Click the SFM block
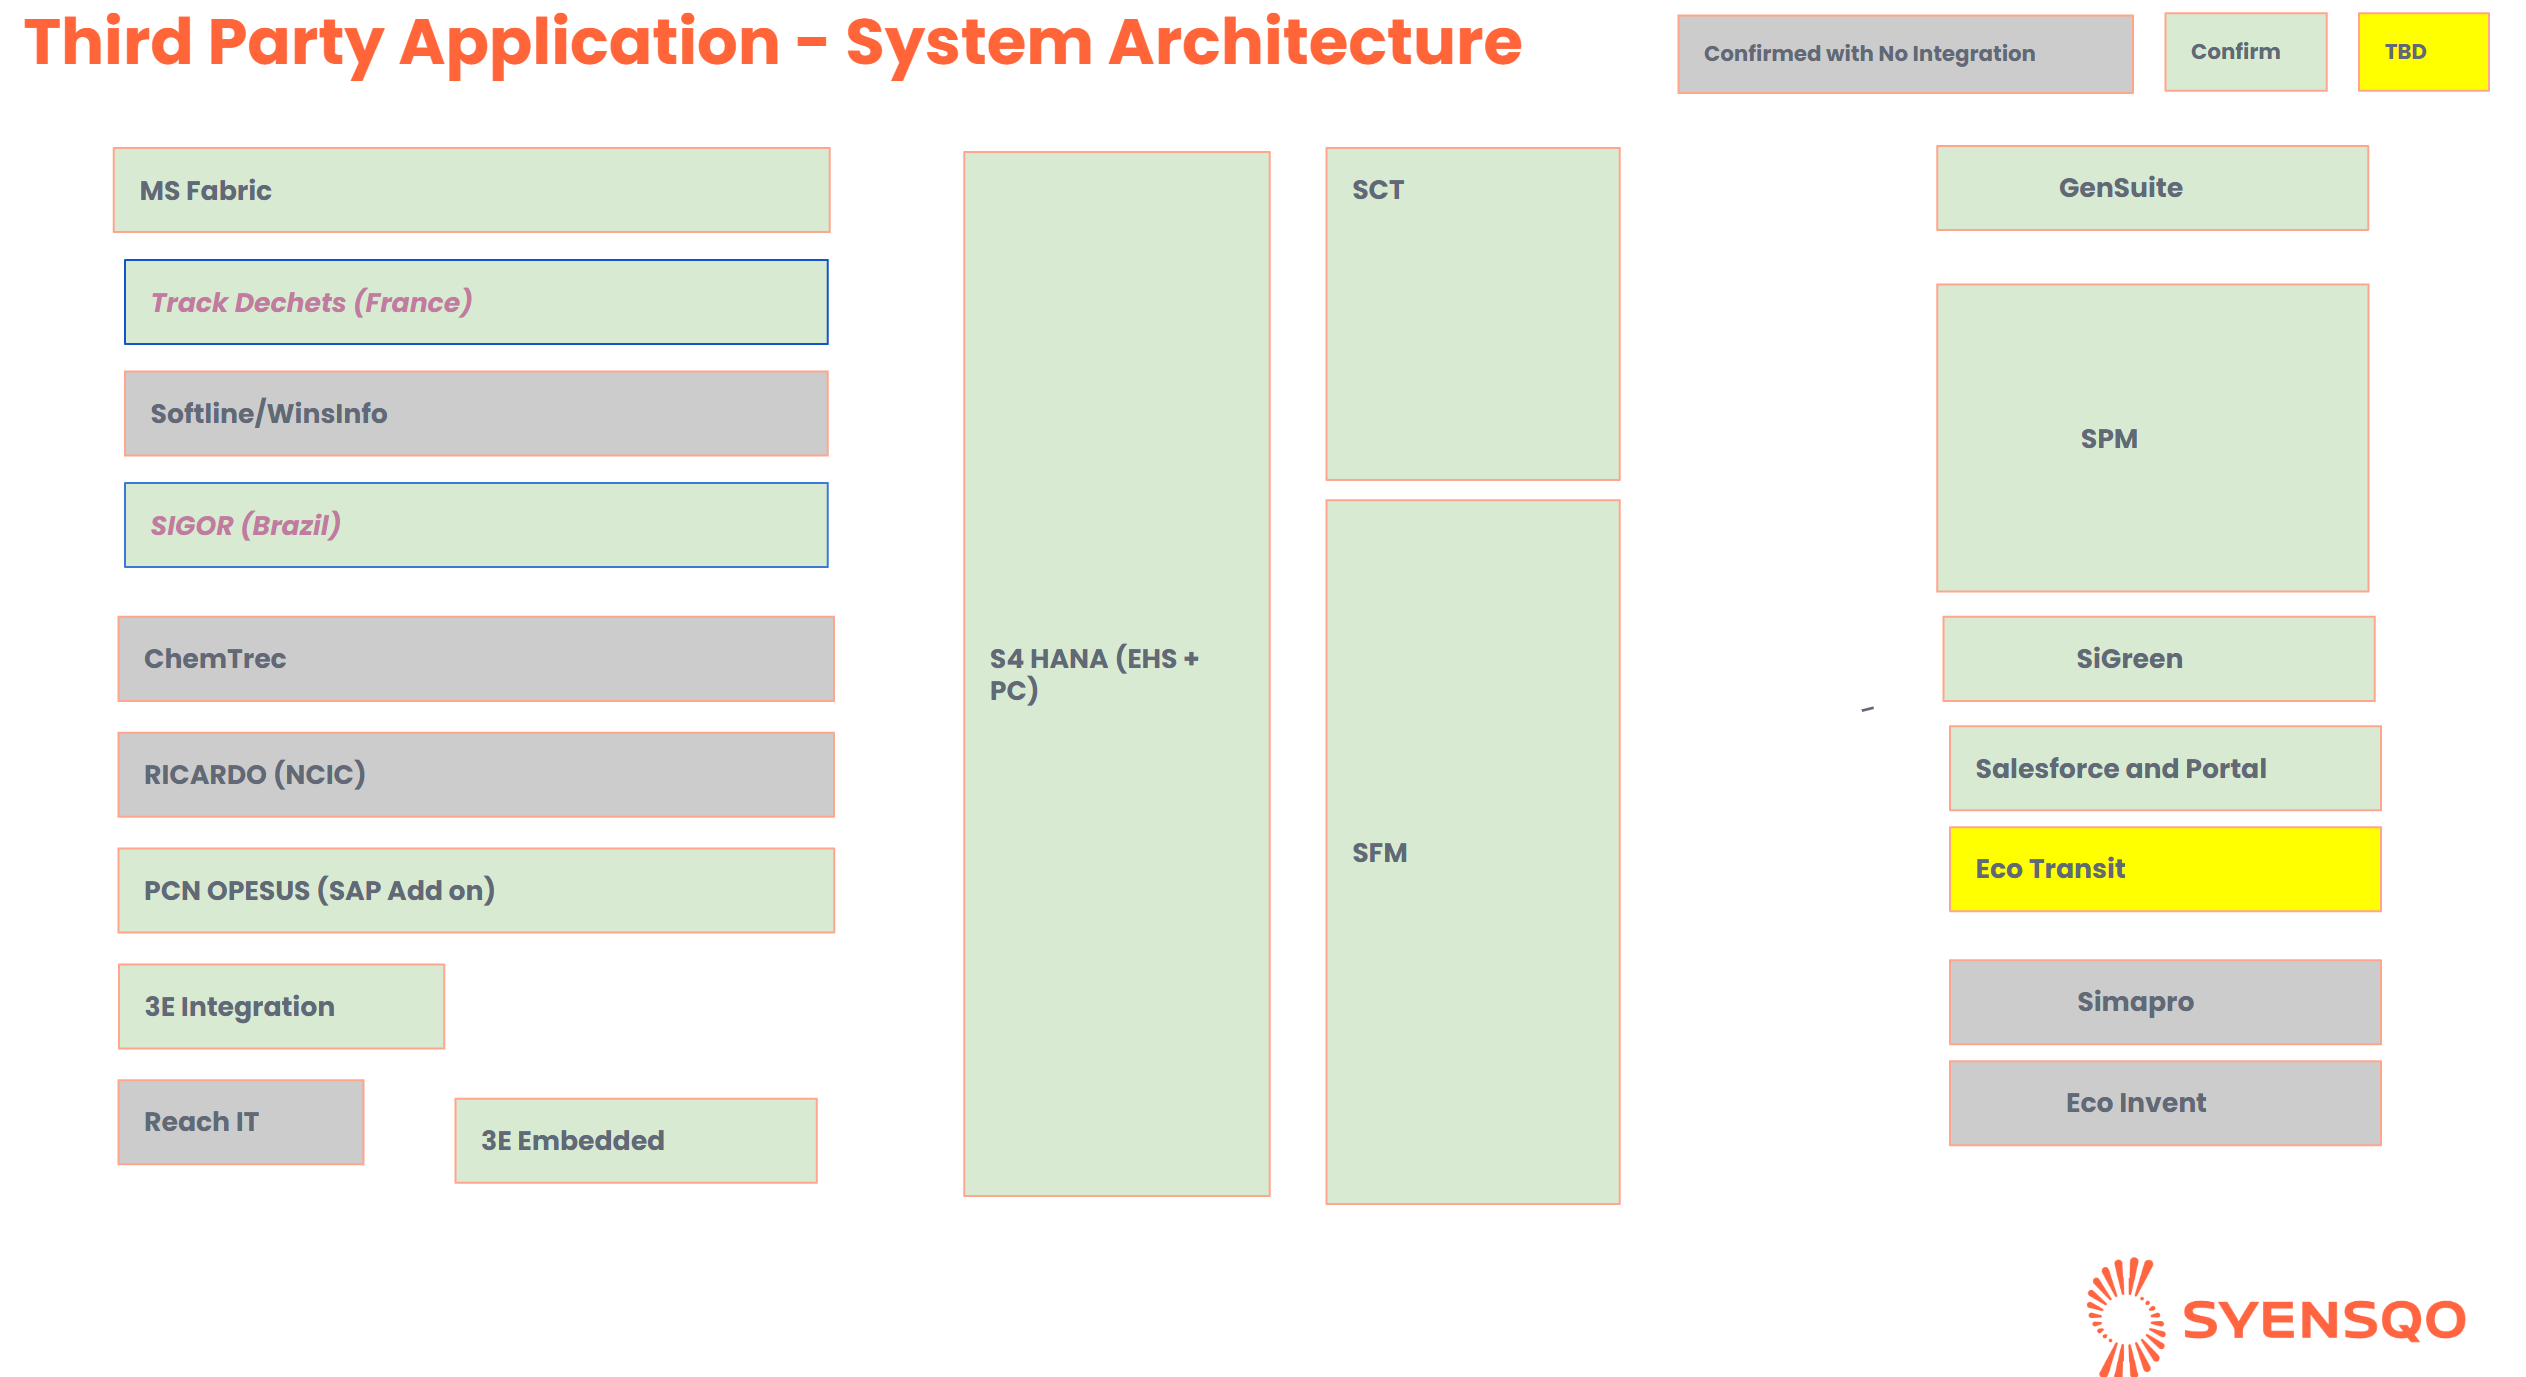2526x1377 pixels. (1472, 852)
